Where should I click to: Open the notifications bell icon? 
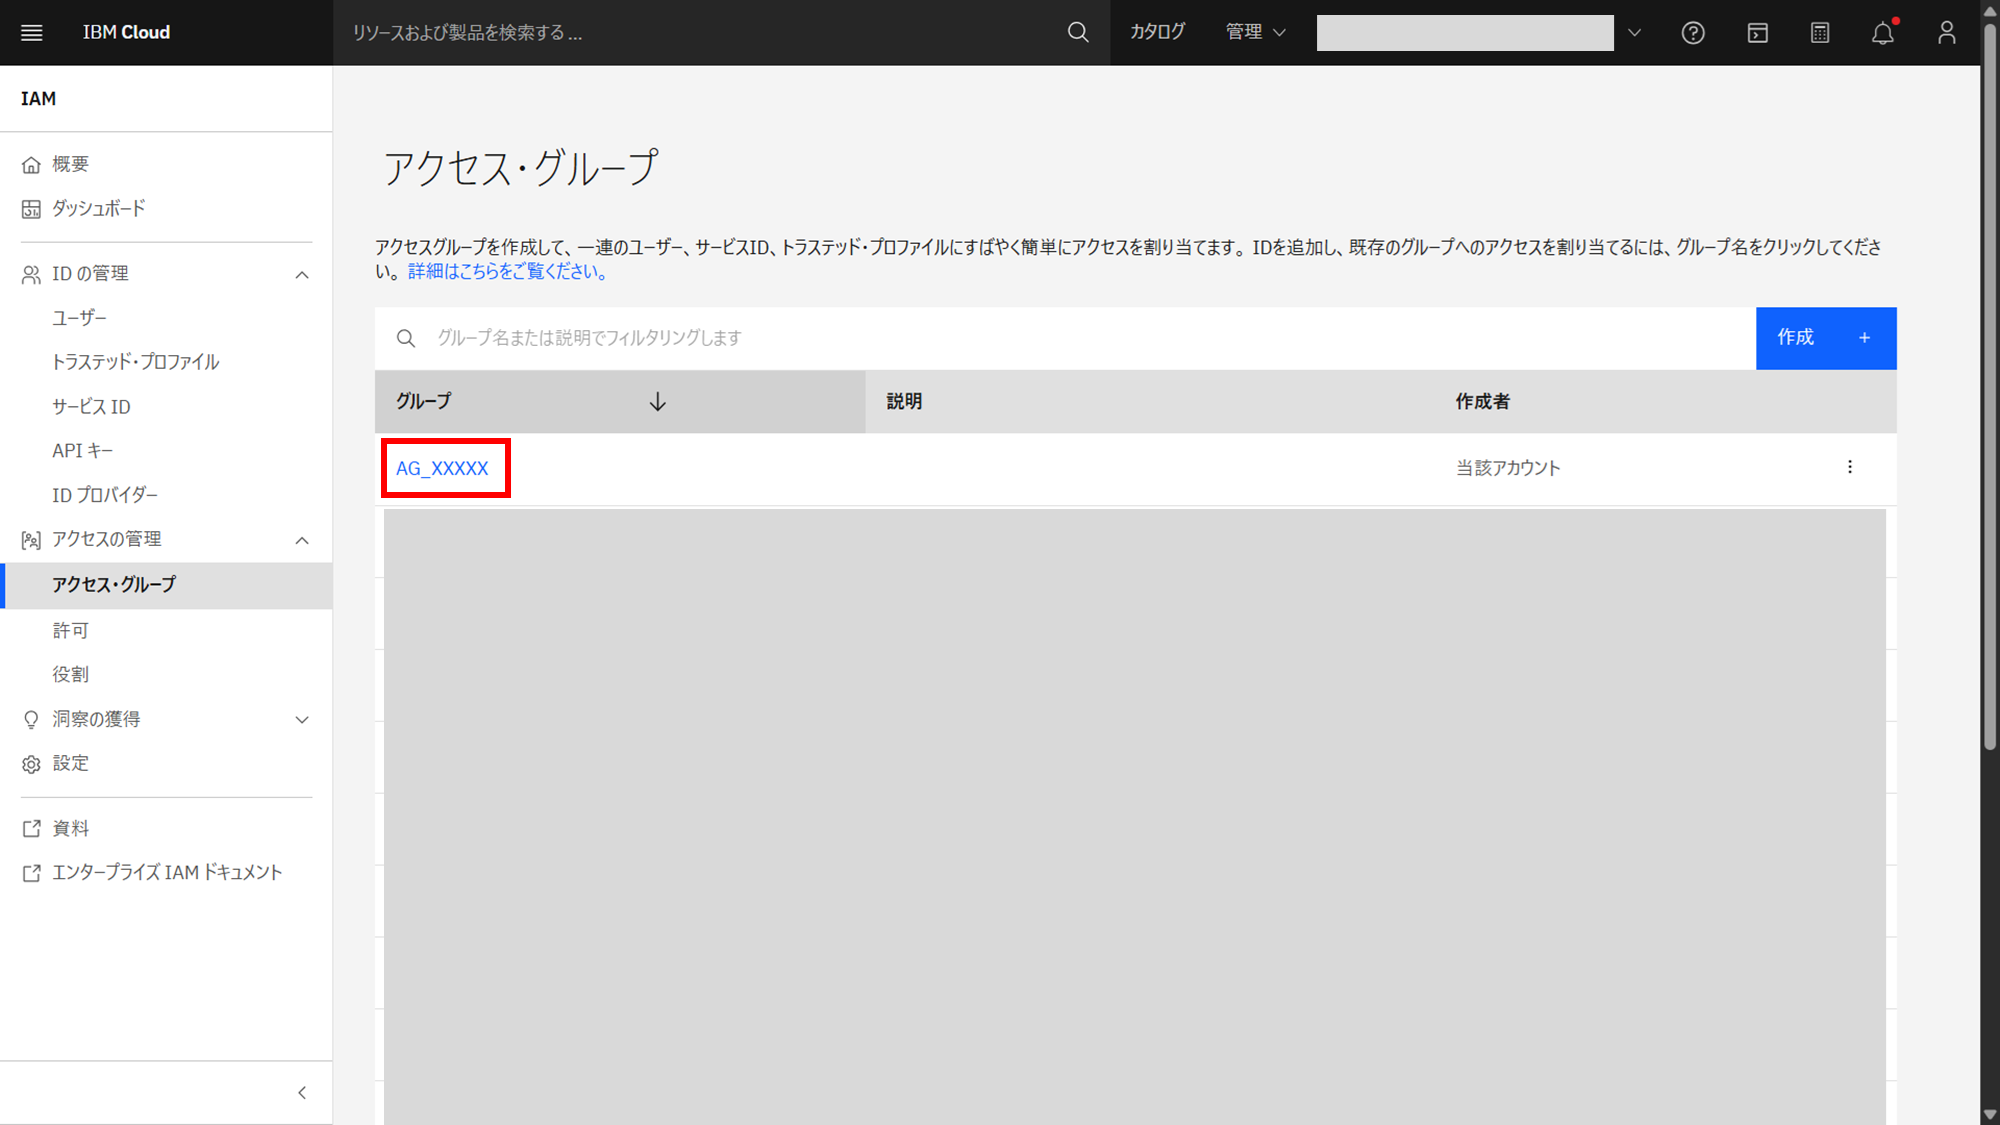click(x=1882, y=33)
